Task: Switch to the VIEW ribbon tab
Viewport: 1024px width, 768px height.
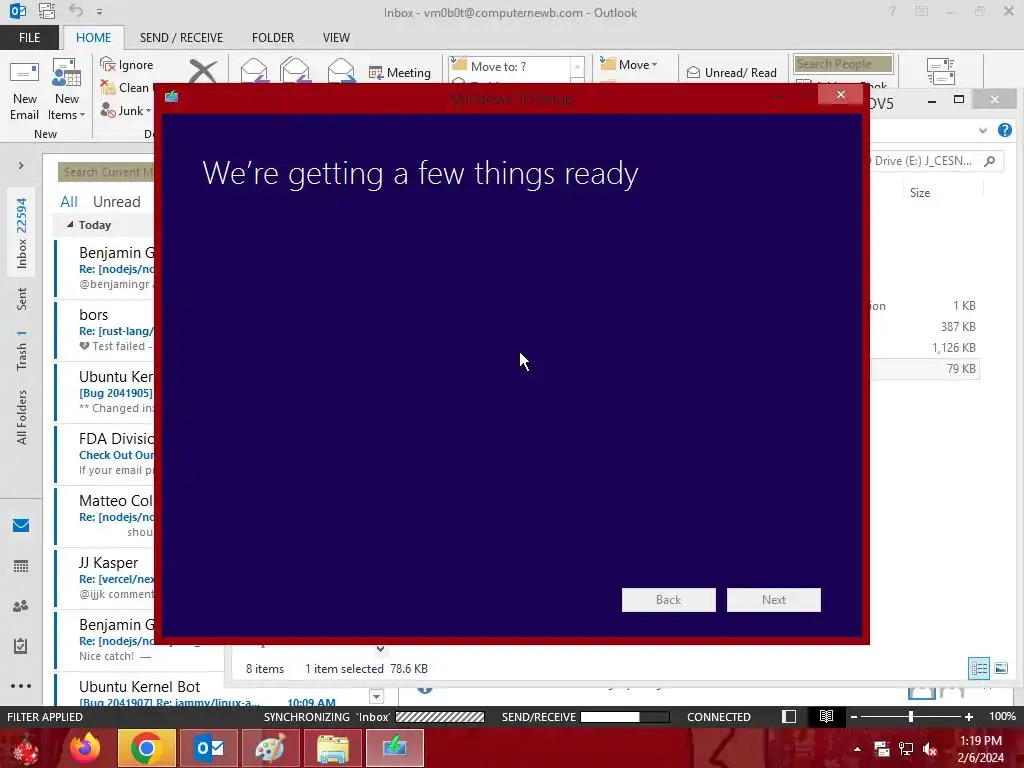Action: click(x=336, y=38)
